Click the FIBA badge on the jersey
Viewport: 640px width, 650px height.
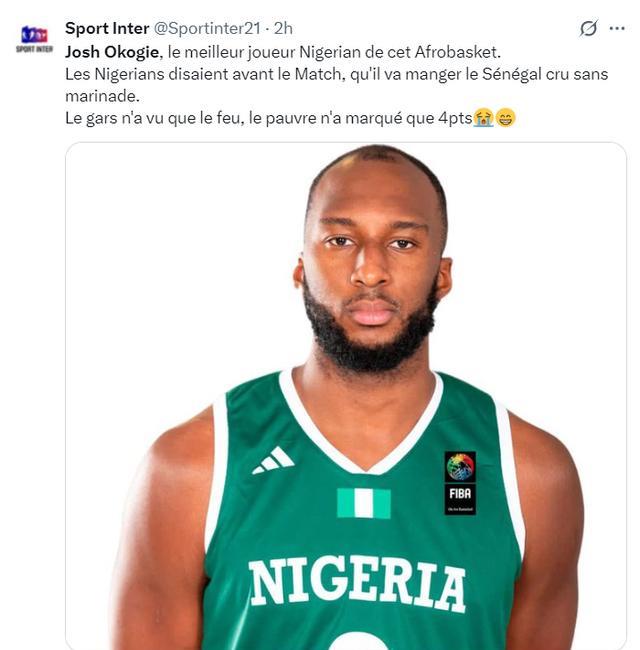coord(460,483)
